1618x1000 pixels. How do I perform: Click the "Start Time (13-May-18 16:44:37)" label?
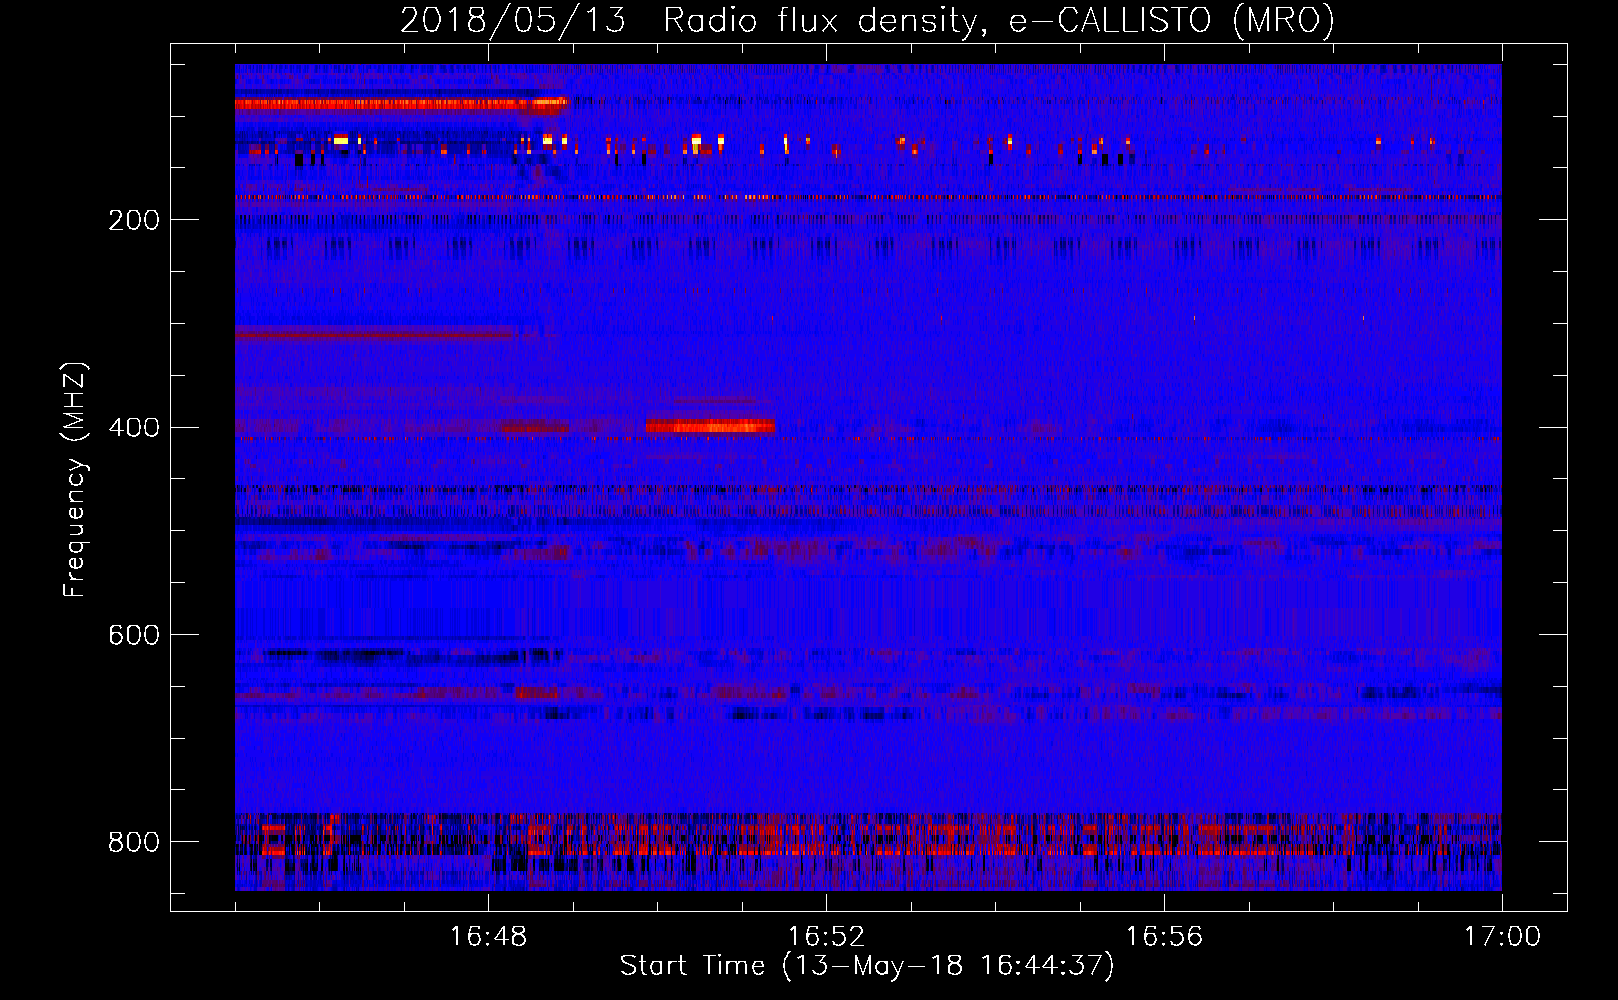tap(867, 966)
